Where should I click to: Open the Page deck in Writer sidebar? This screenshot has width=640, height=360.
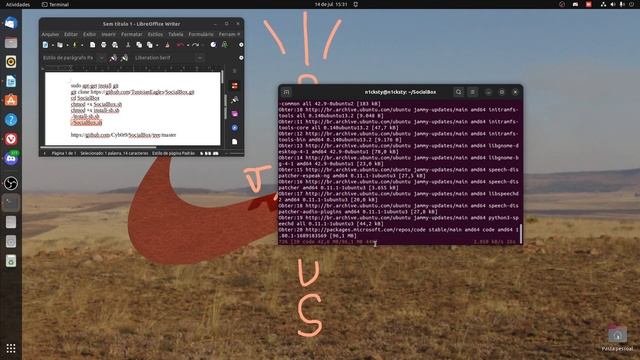pyautogui.click(x=235, y=142)
